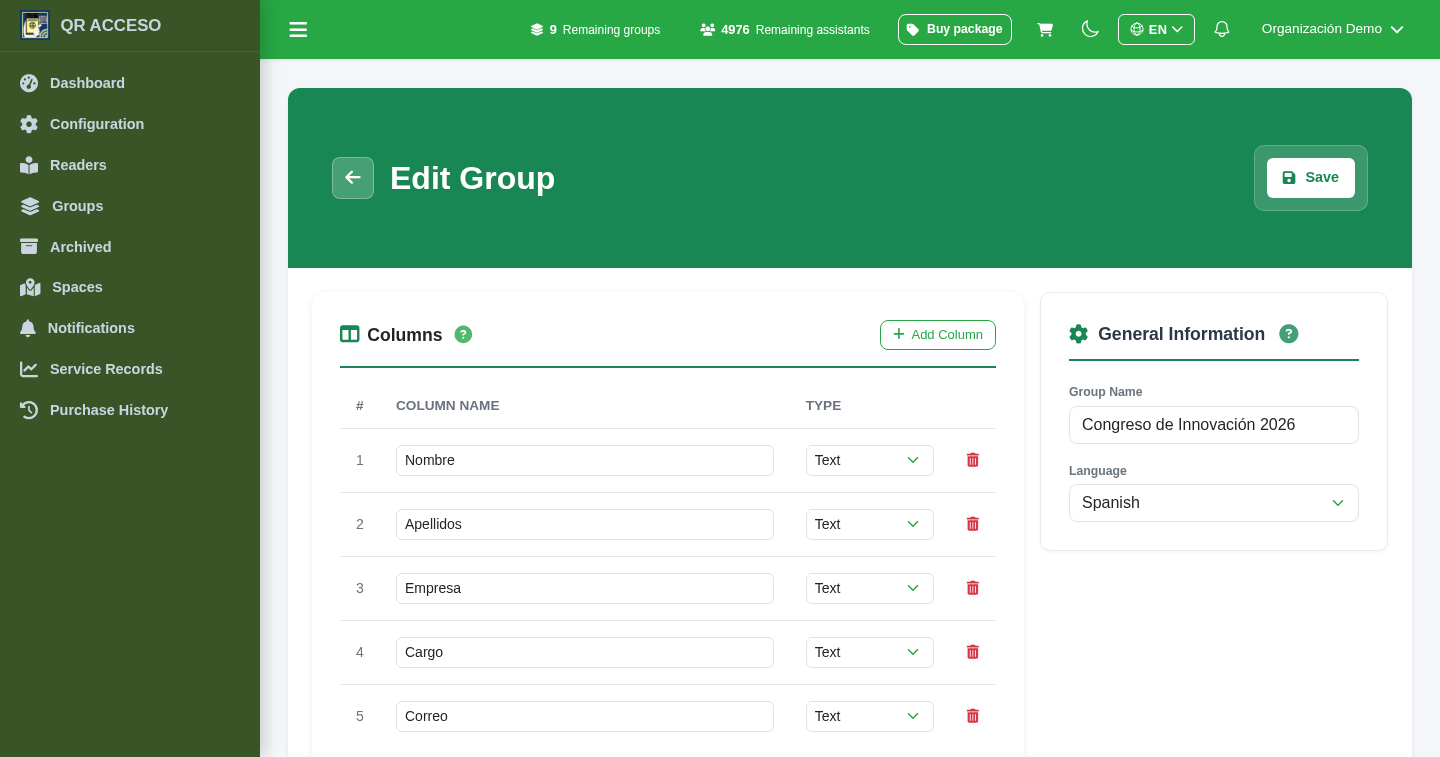Click the 'TYPE' table header
Screen dimensions: 1440x757
824,405
